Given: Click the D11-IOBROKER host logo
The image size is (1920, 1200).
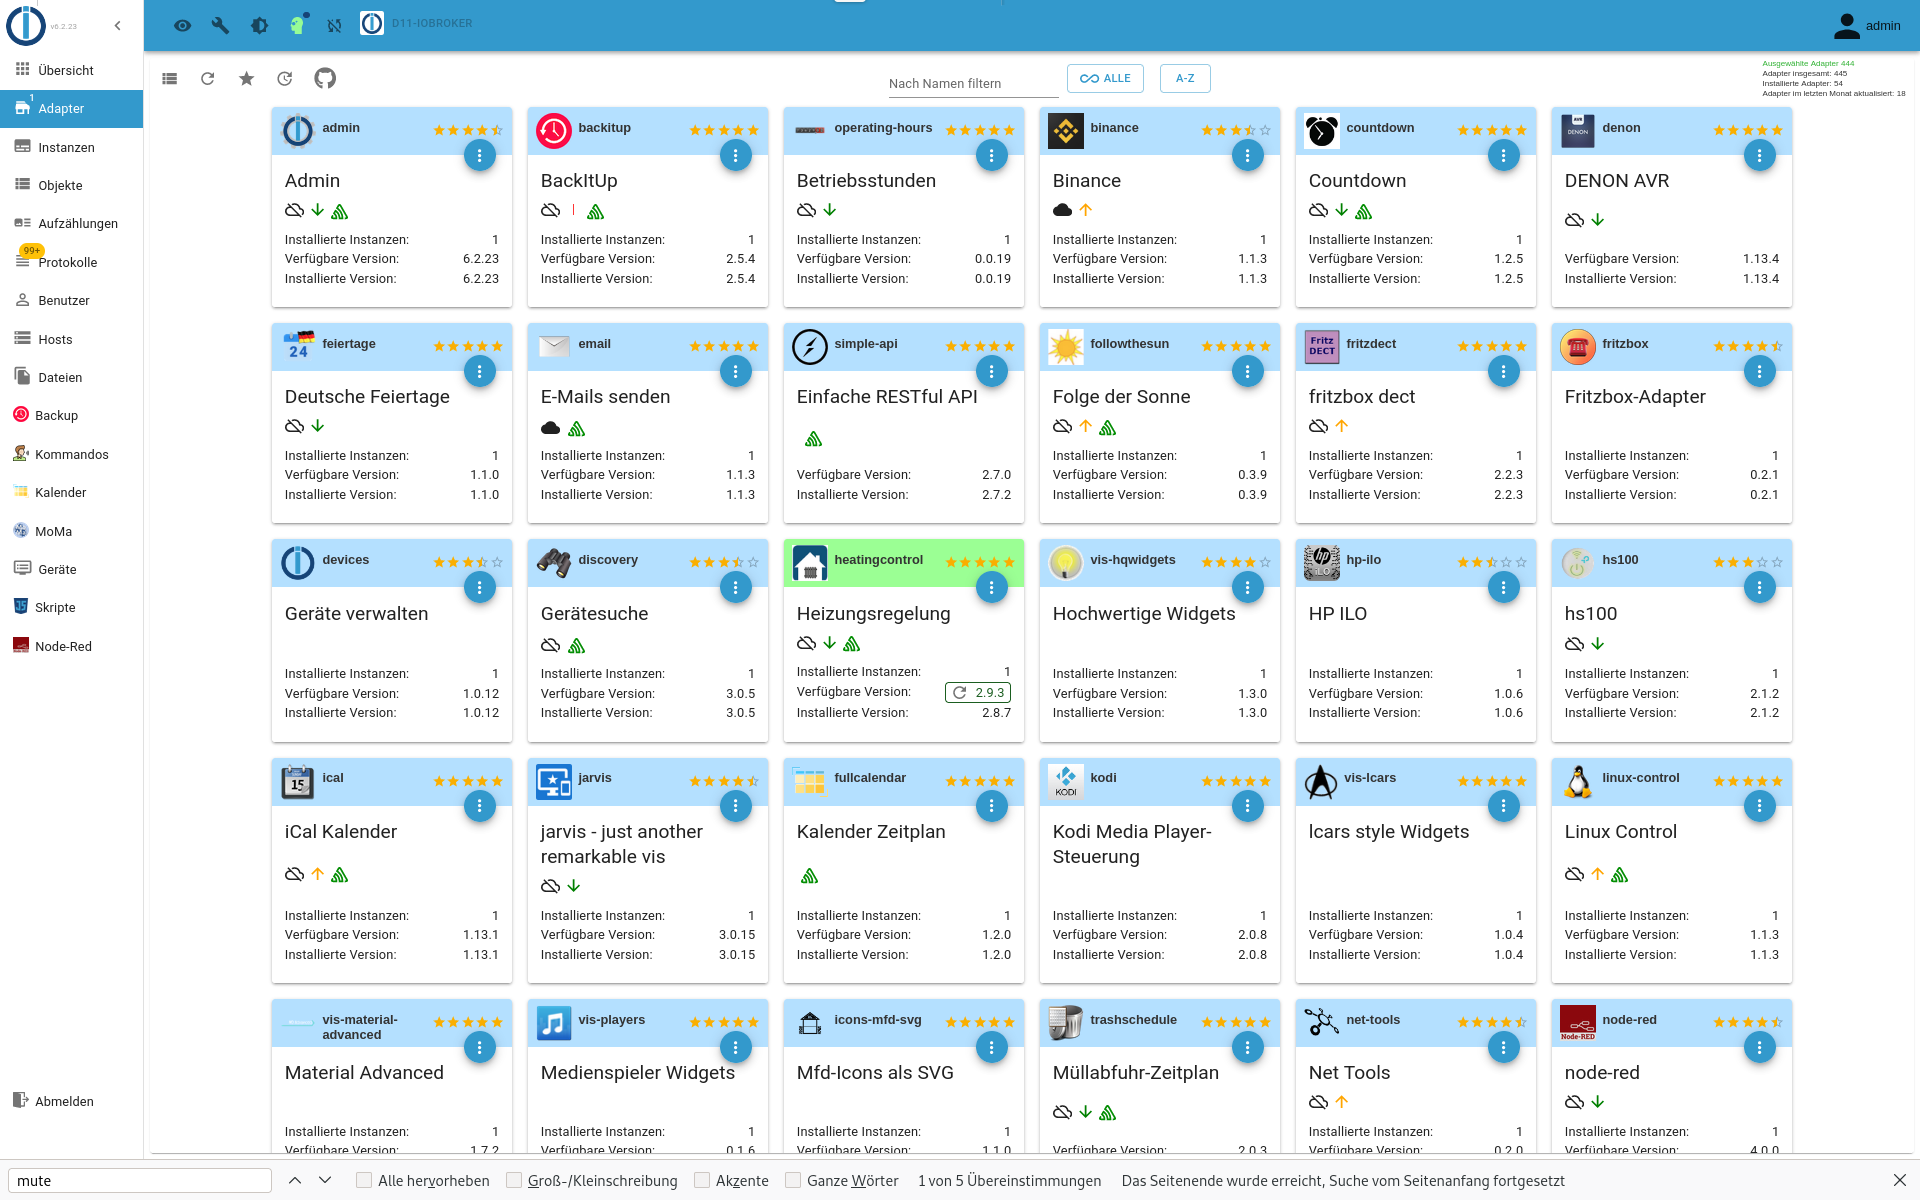Looking at the screenshot, I should [x=372, y=23].
